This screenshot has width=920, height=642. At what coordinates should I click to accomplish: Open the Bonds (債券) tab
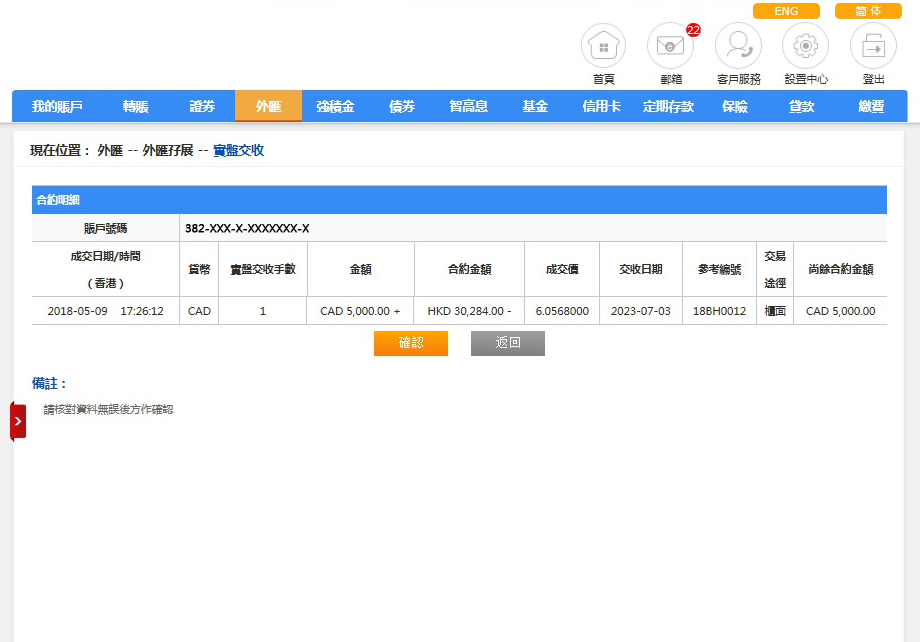tap(402, 106)
